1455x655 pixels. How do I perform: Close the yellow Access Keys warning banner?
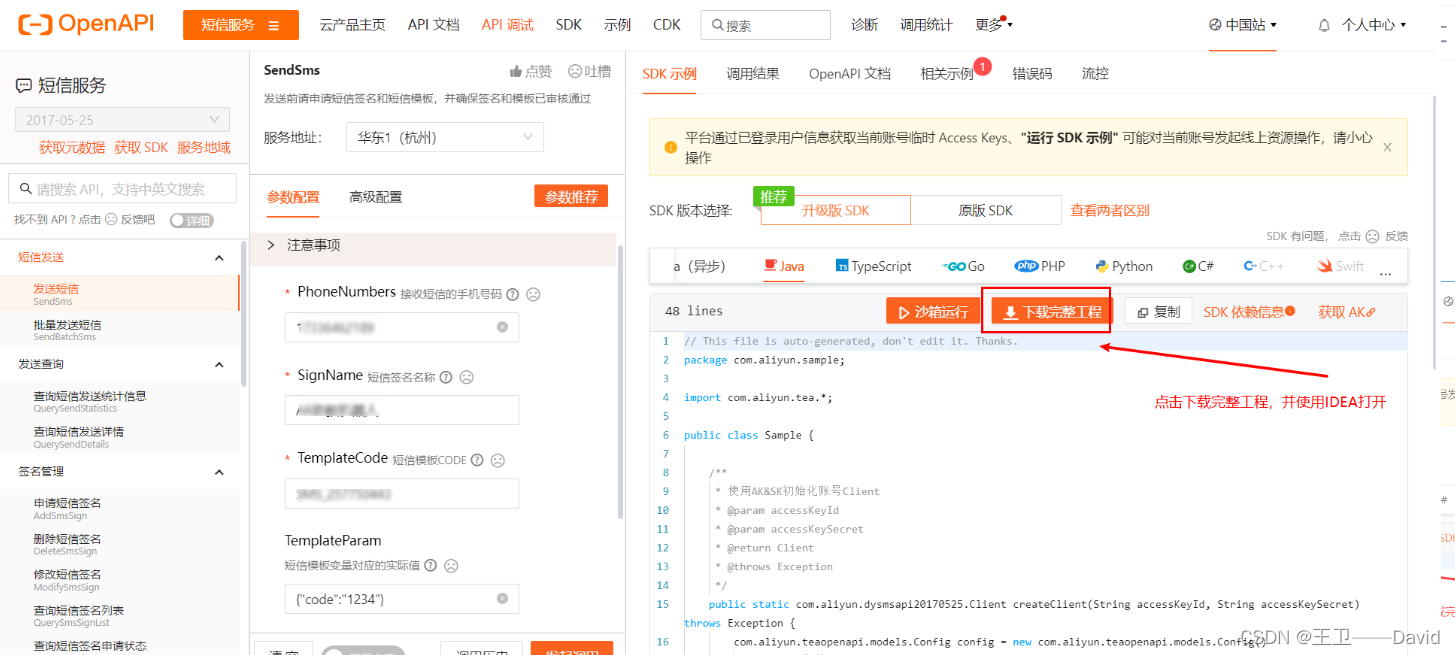coord(1387,147)
